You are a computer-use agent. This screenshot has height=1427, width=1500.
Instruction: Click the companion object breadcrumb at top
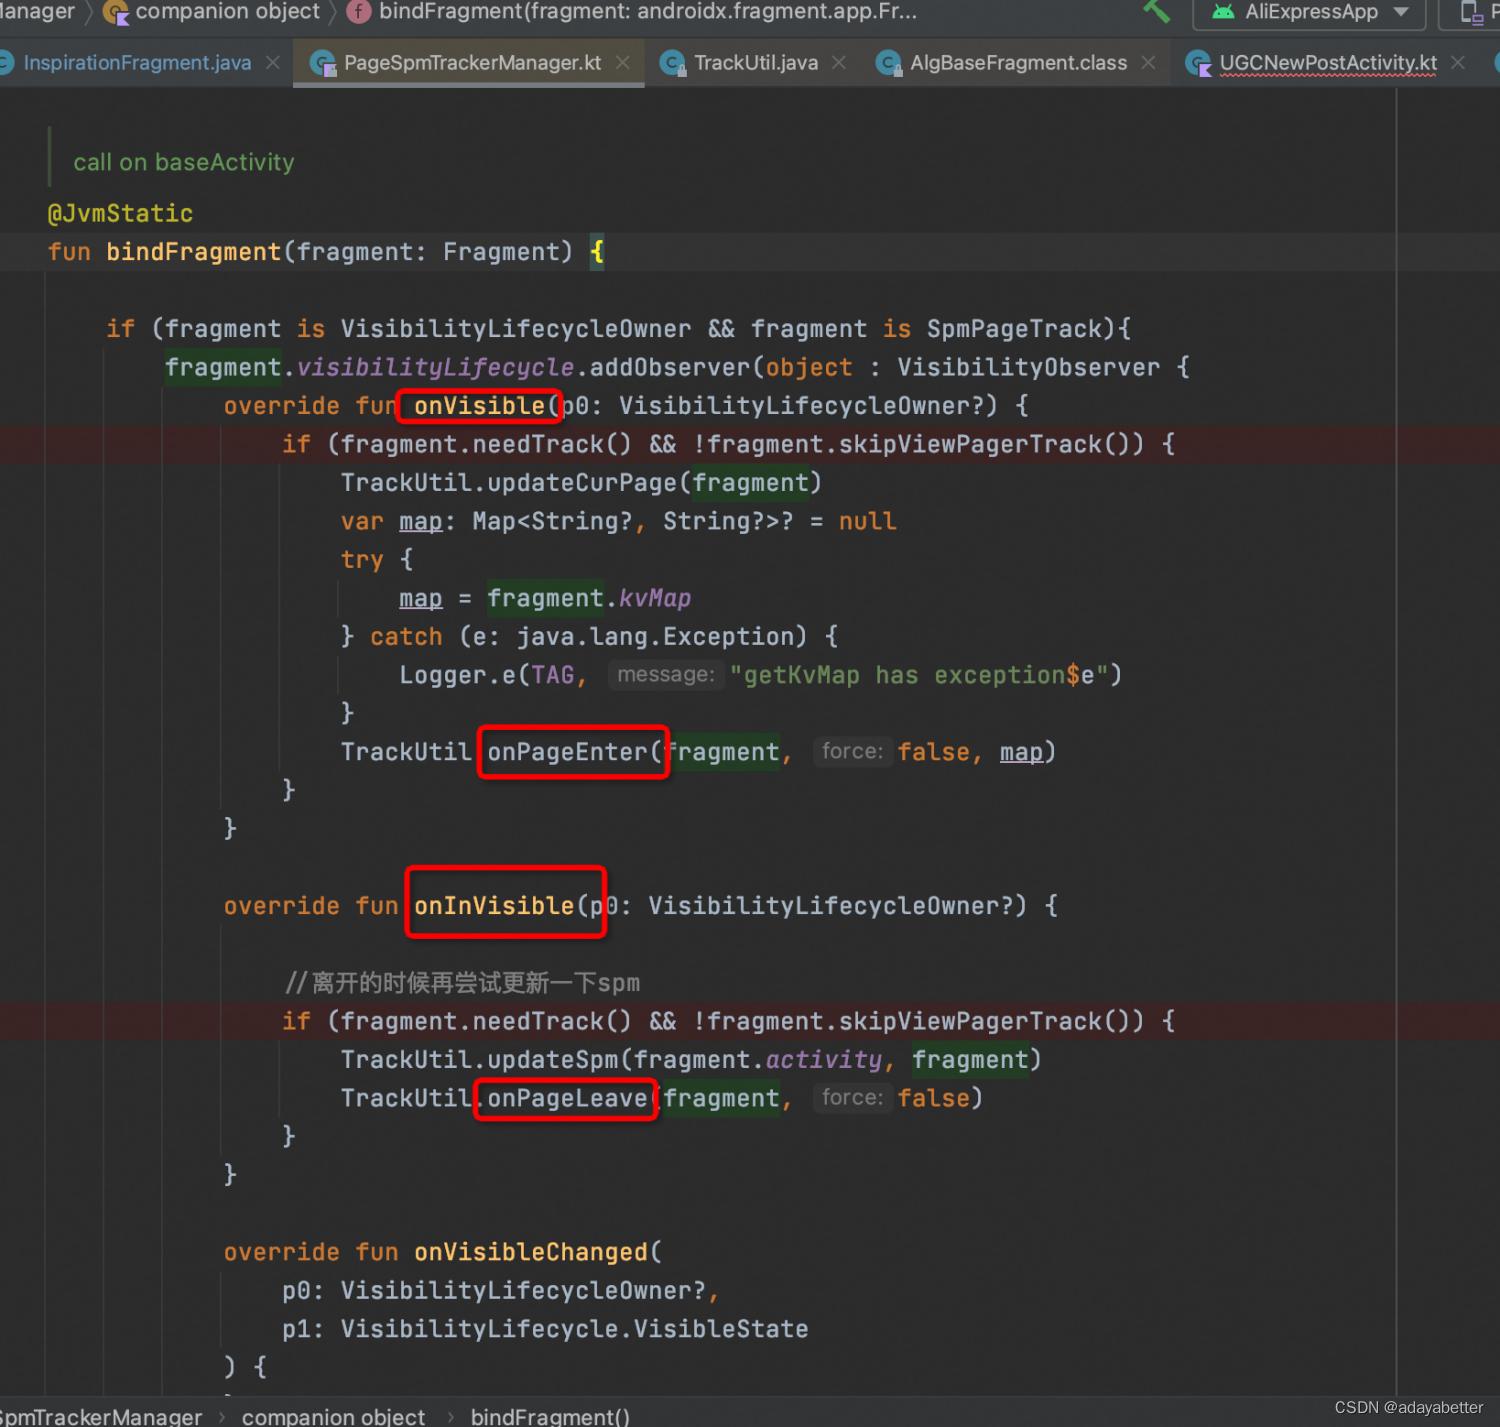227,12
